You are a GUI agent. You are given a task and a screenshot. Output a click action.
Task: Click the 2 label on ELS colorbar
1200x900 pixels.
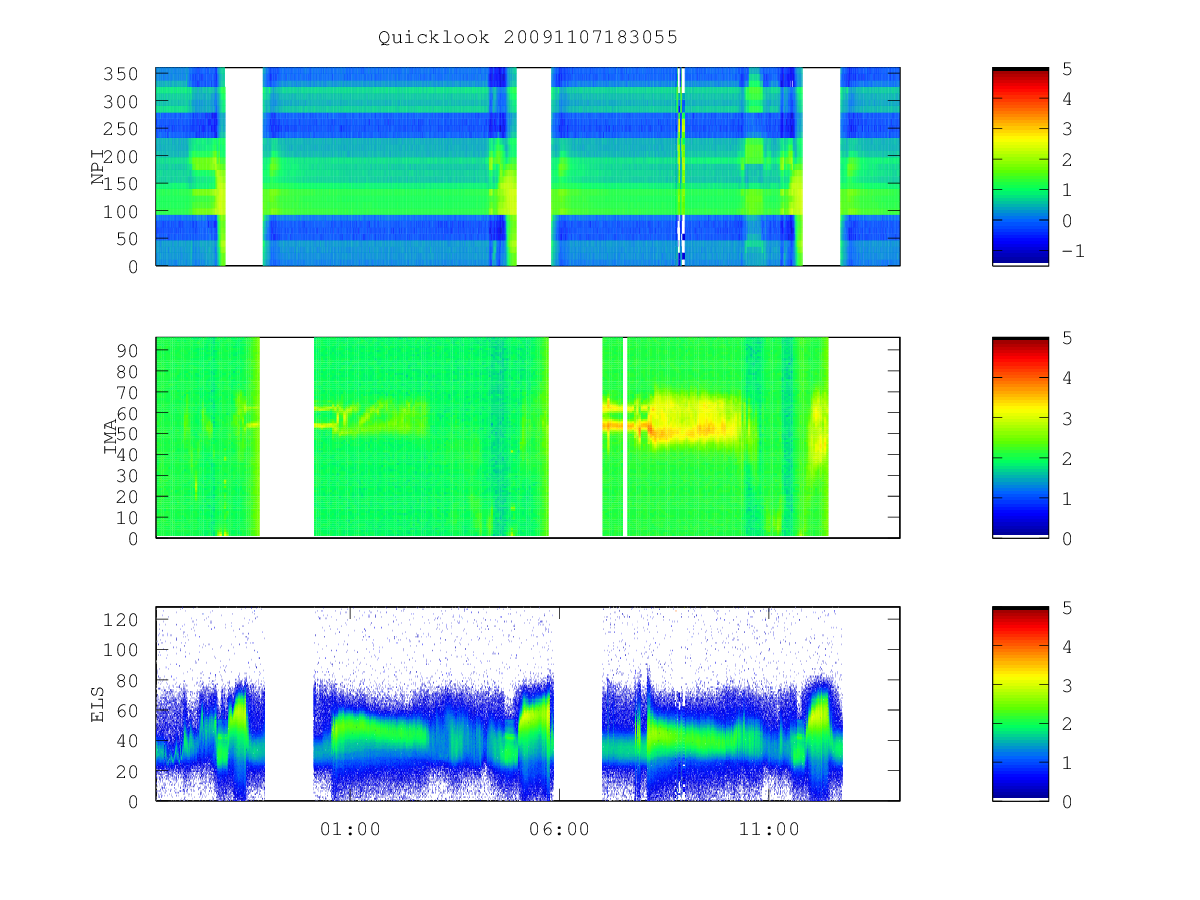click(1066, 724)
